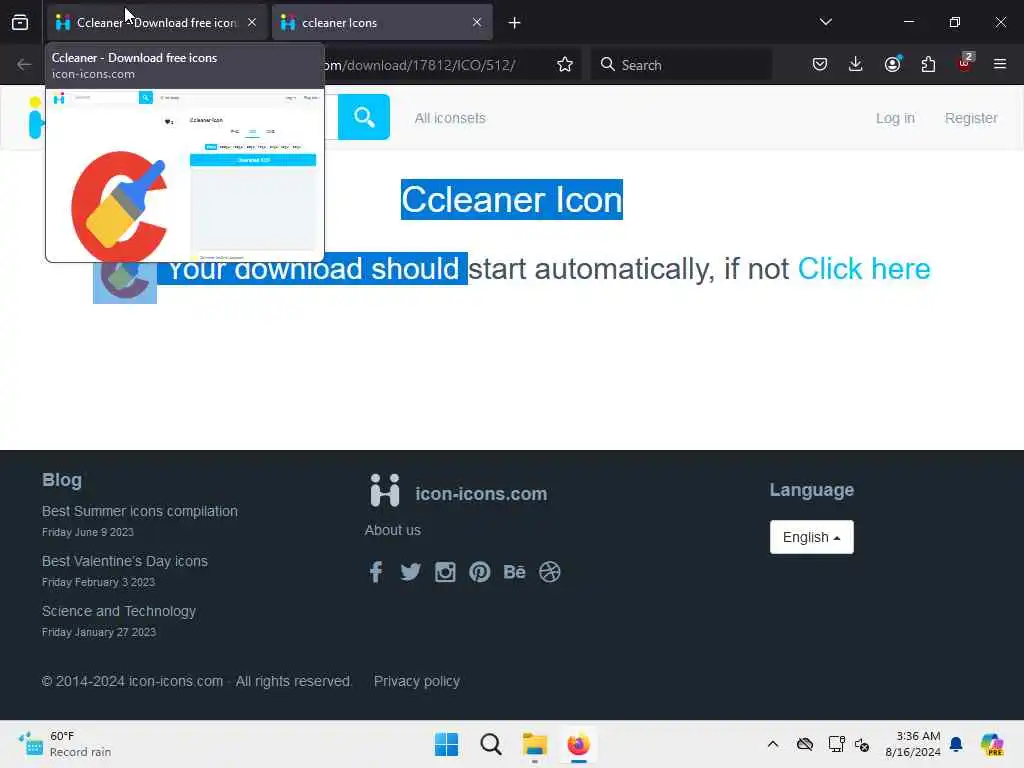The height and width of the screenshot is (768, 1024).
Task: Click the blue site search magnifier button
Action: [364, 118]
